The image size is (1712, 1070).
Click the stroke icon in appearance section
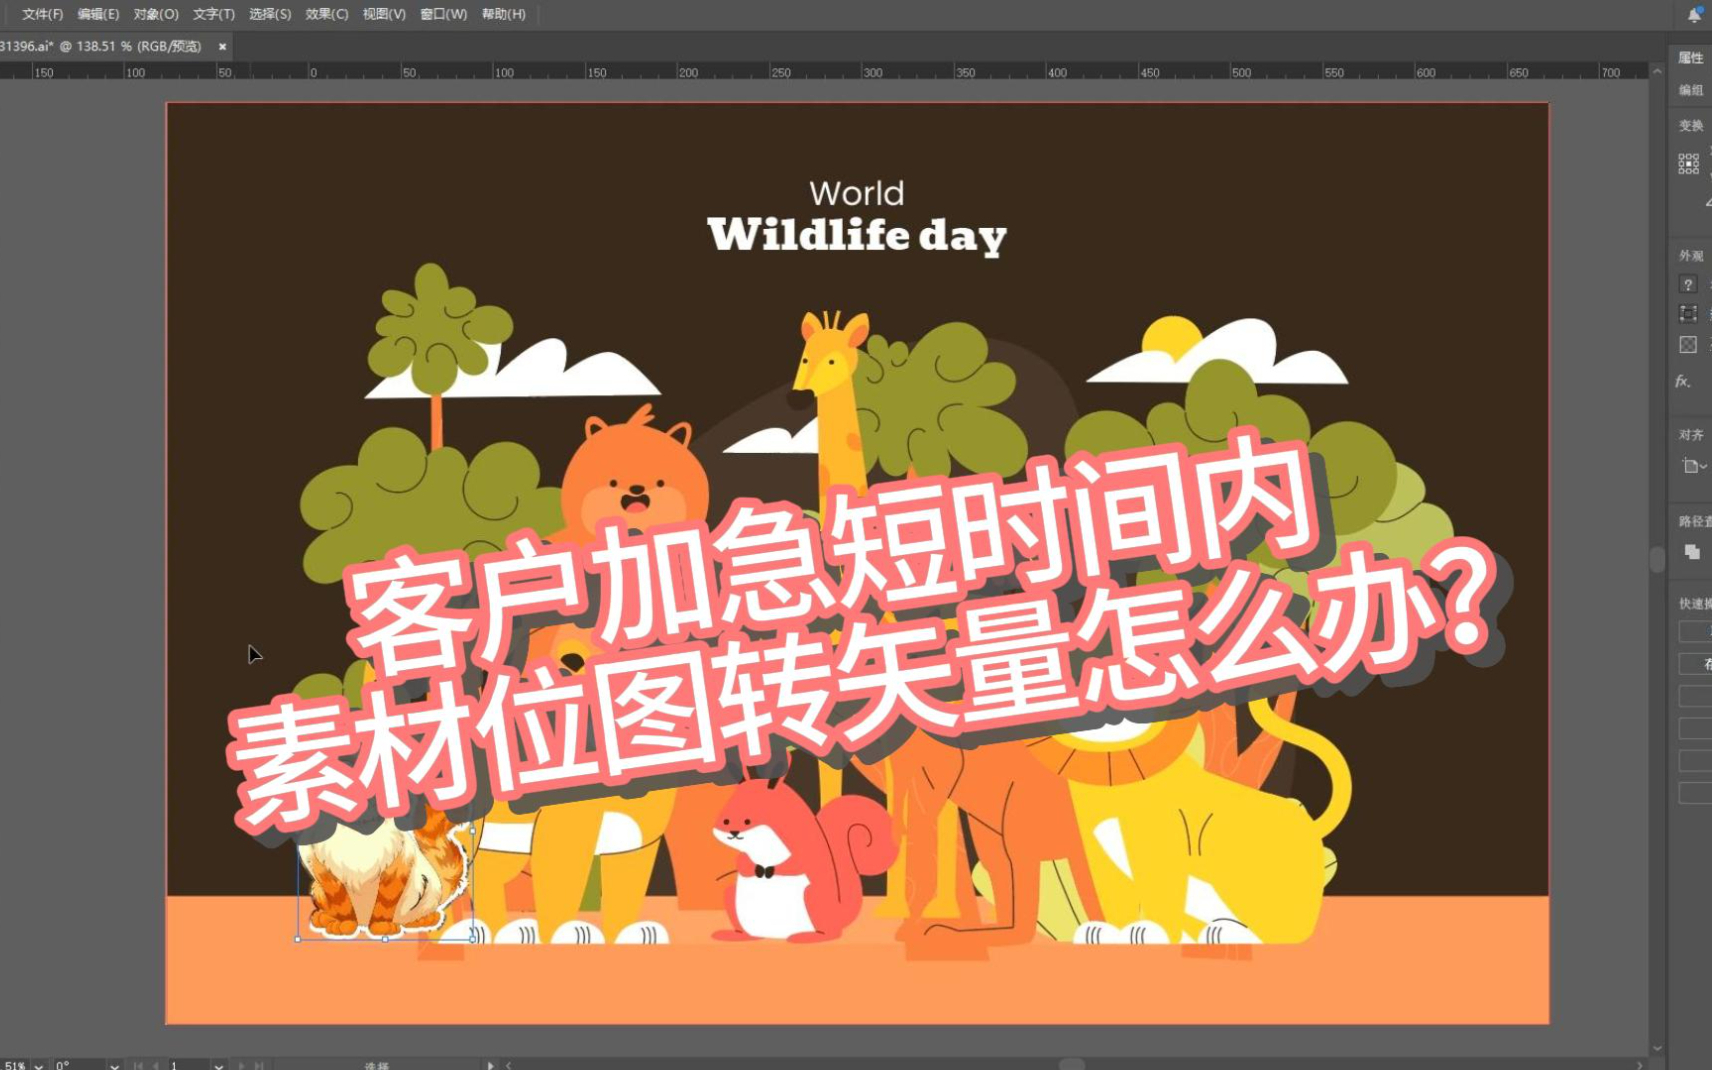click(x=1688, y=314)
